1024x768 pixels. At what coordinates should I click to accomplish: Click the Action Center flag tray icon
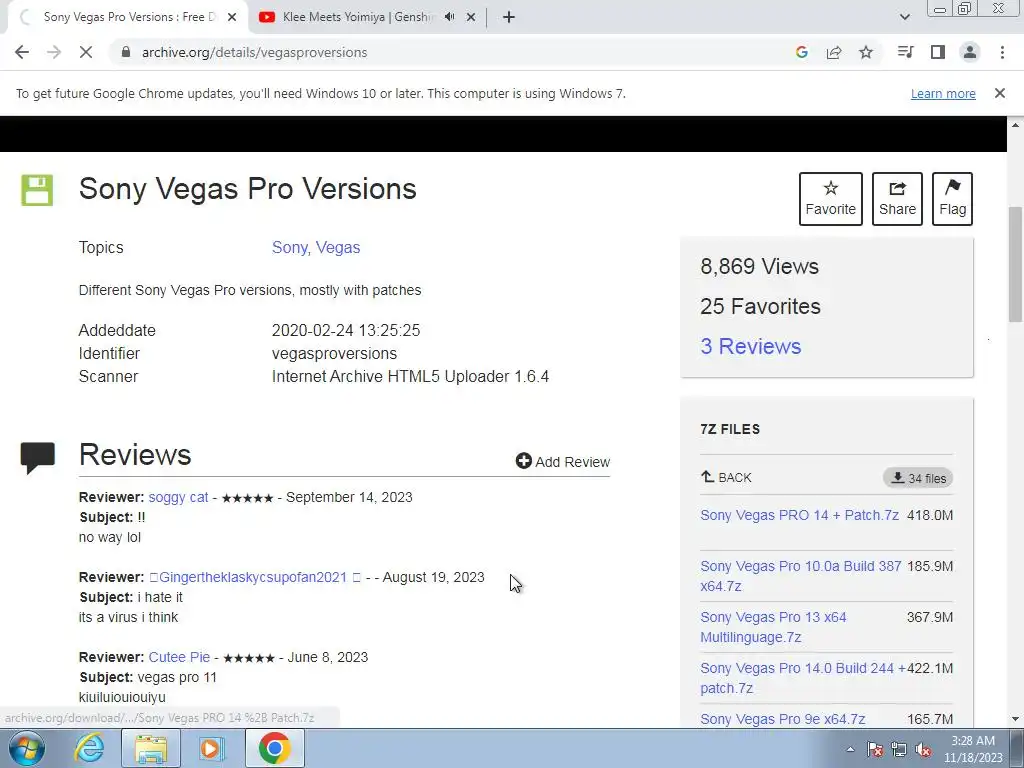875,749
